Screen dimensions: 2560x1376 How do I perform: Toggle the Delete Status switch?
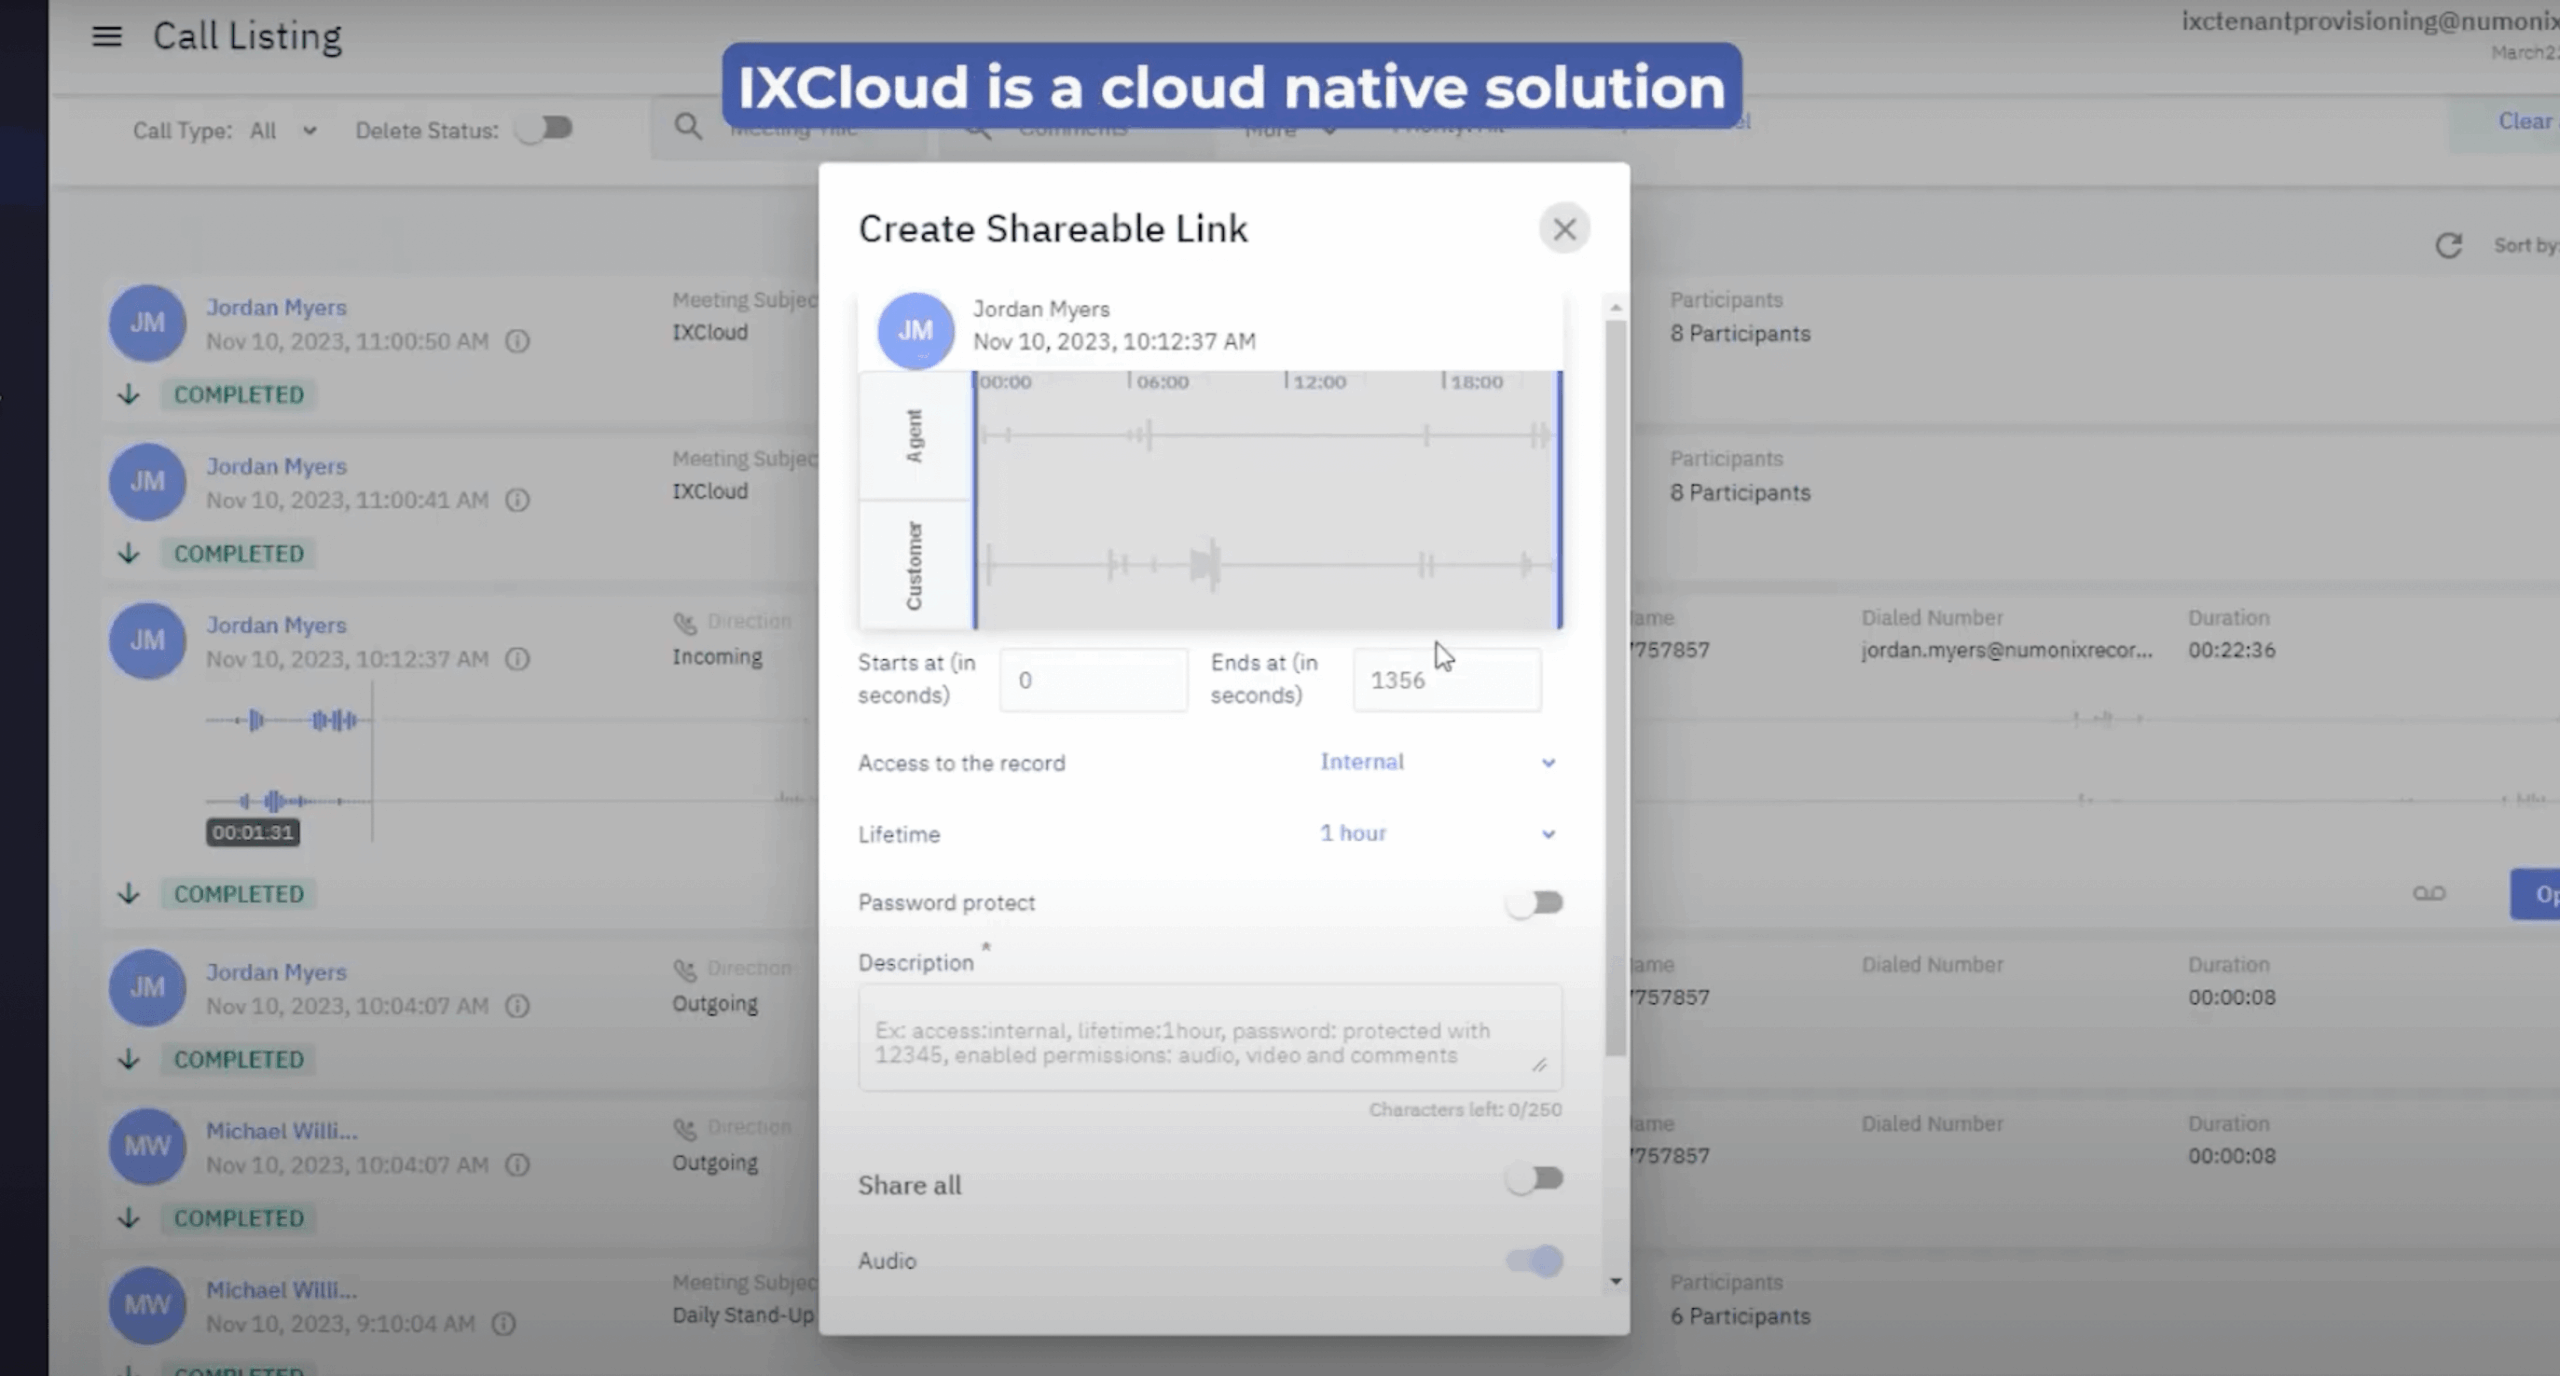pos(545,129)
